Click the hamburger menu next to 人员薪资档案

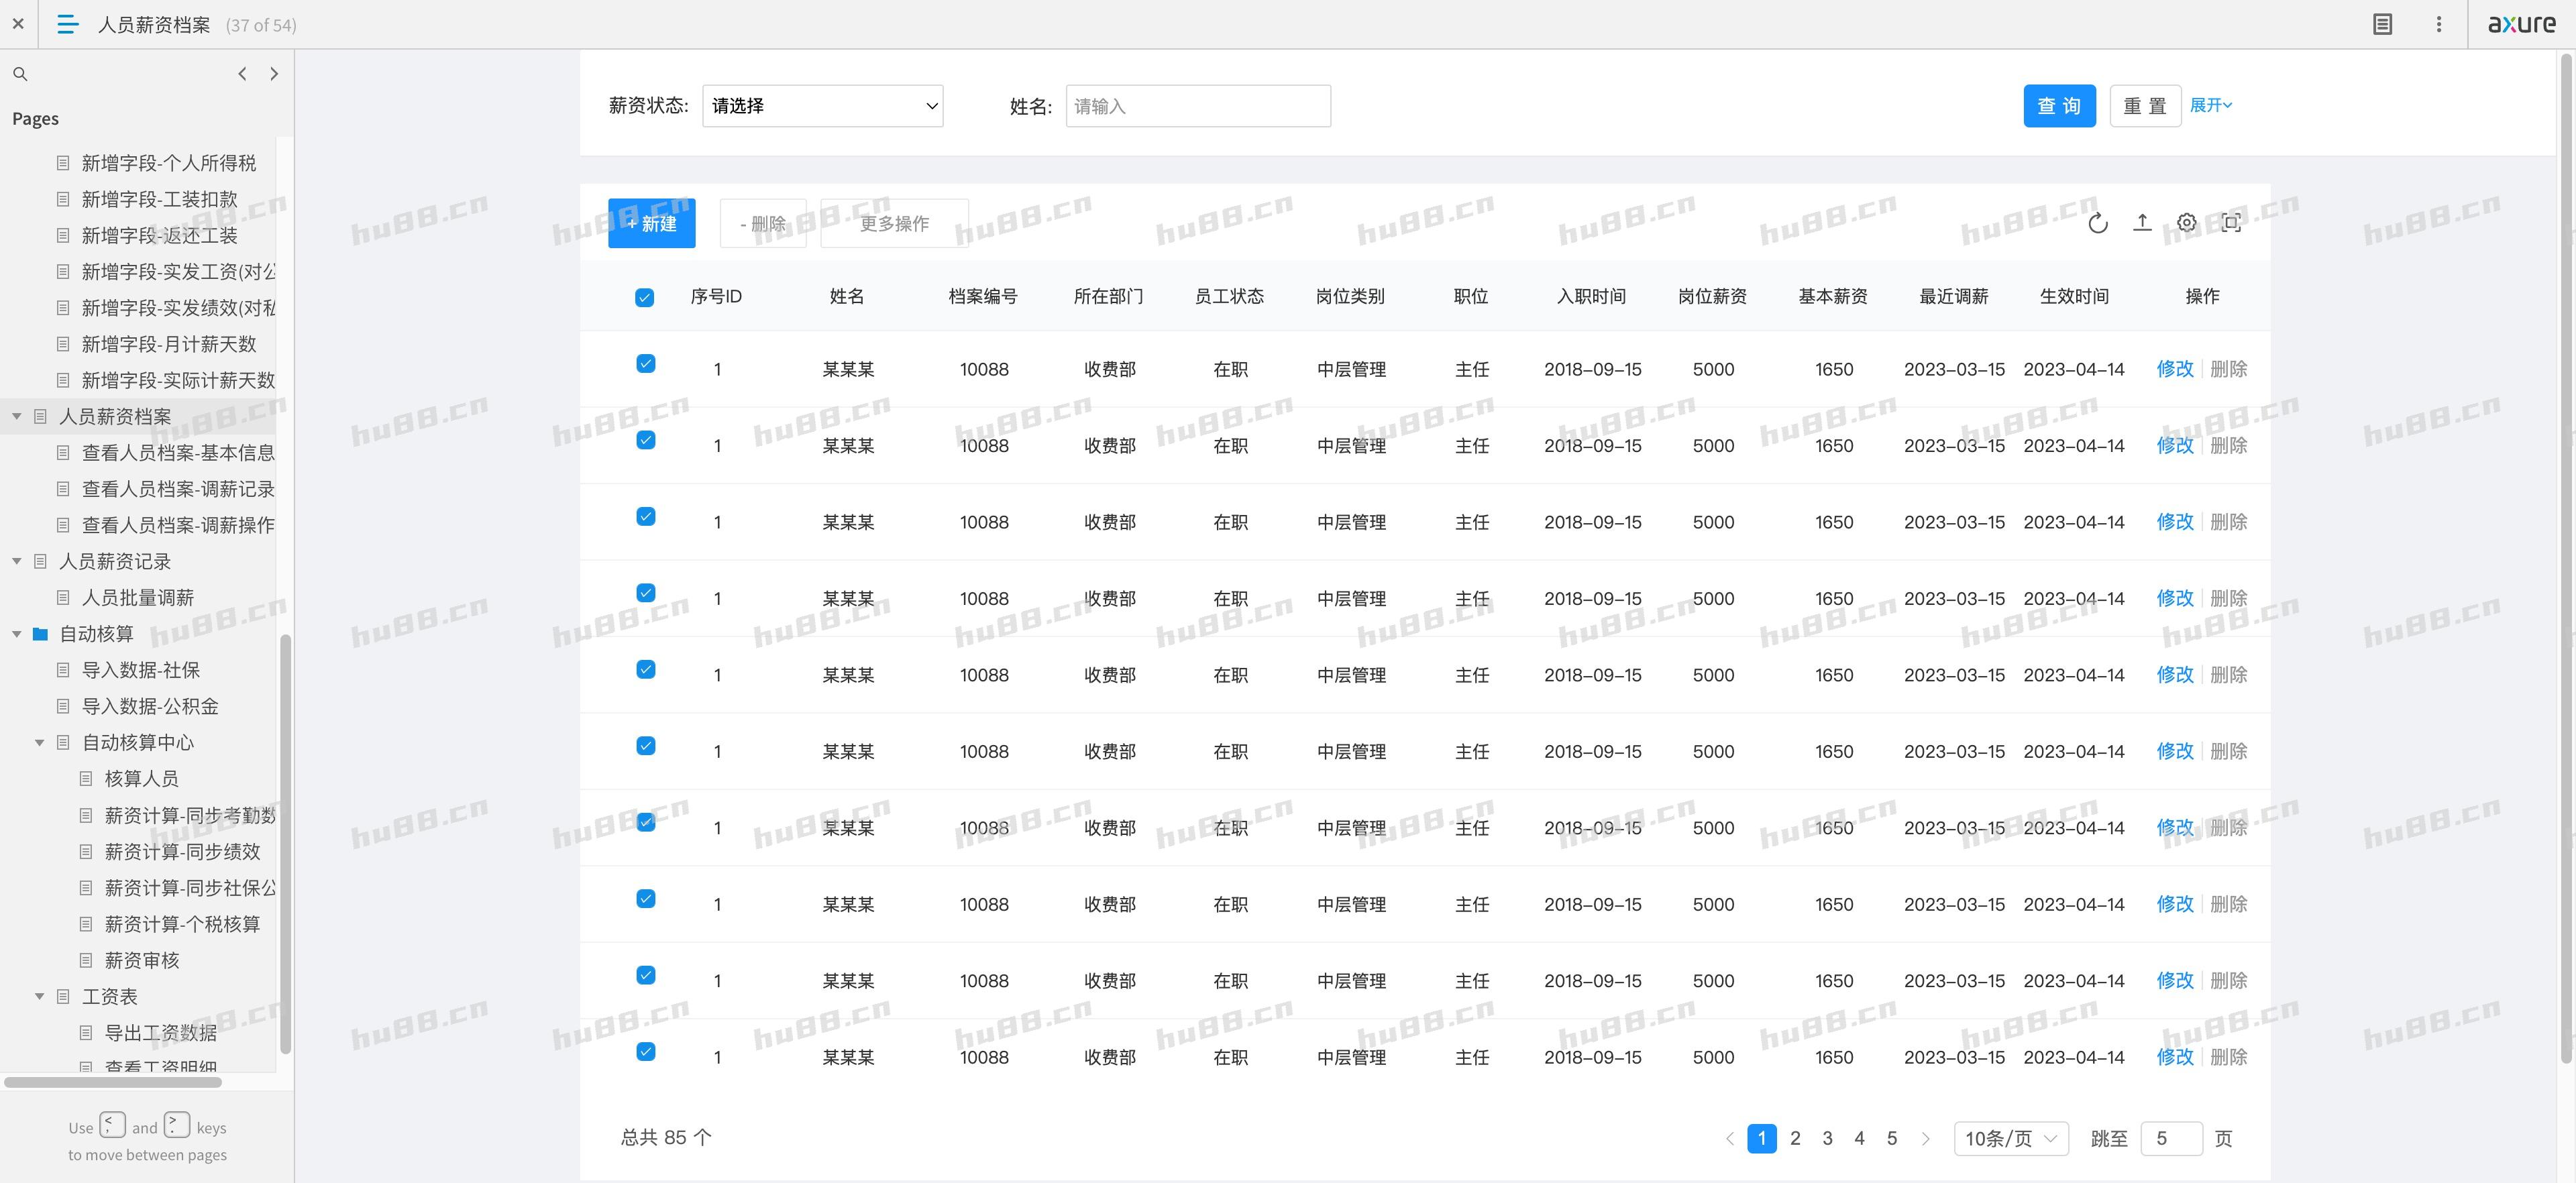pyautogui.click(x=66, y=24)
